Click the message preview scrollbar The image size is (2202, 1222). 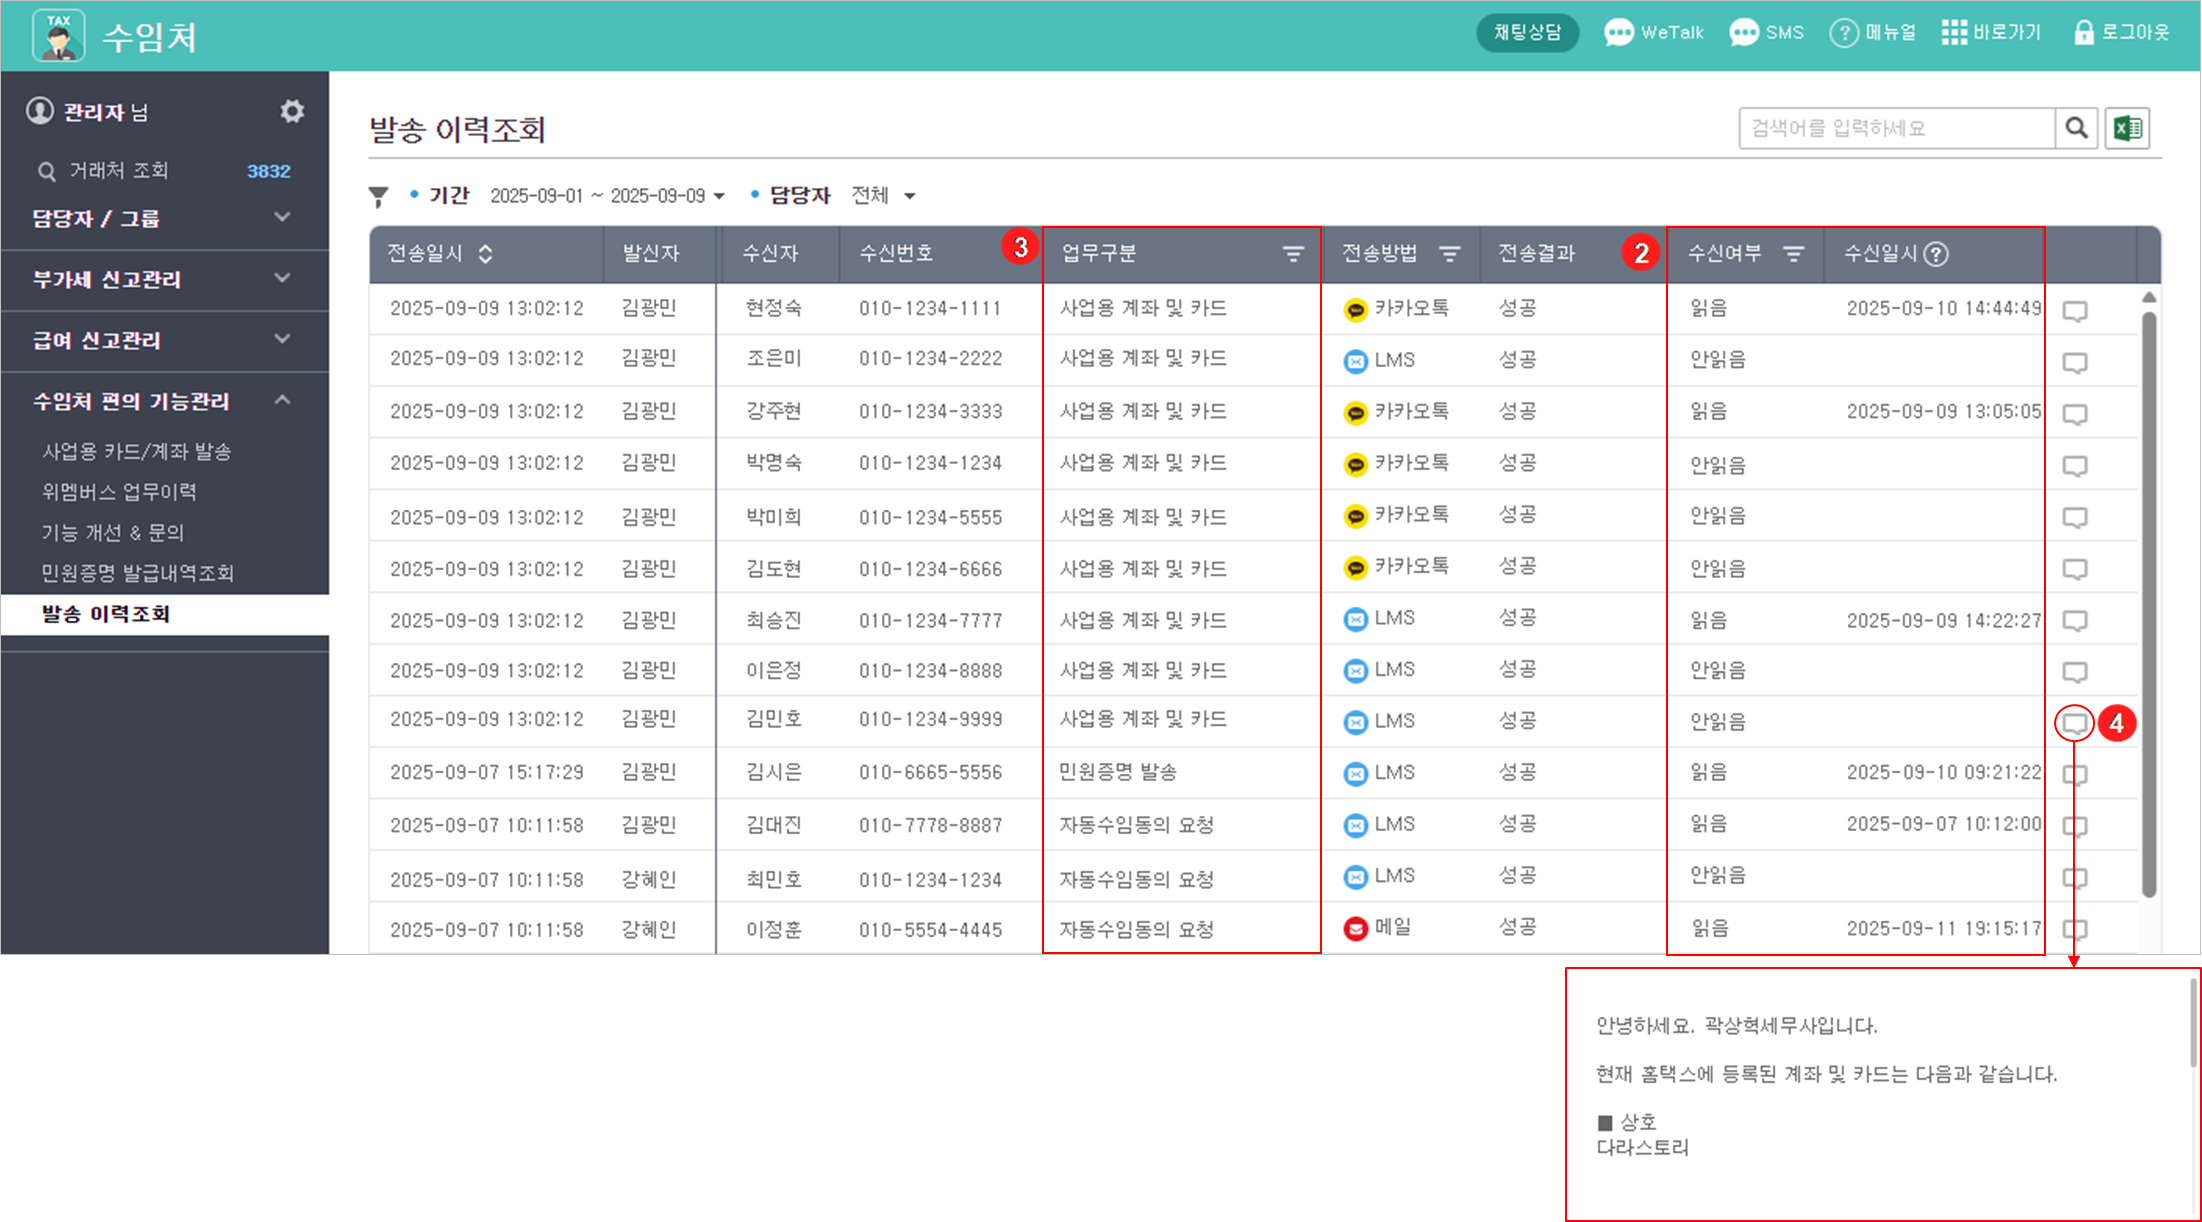2193,1022
